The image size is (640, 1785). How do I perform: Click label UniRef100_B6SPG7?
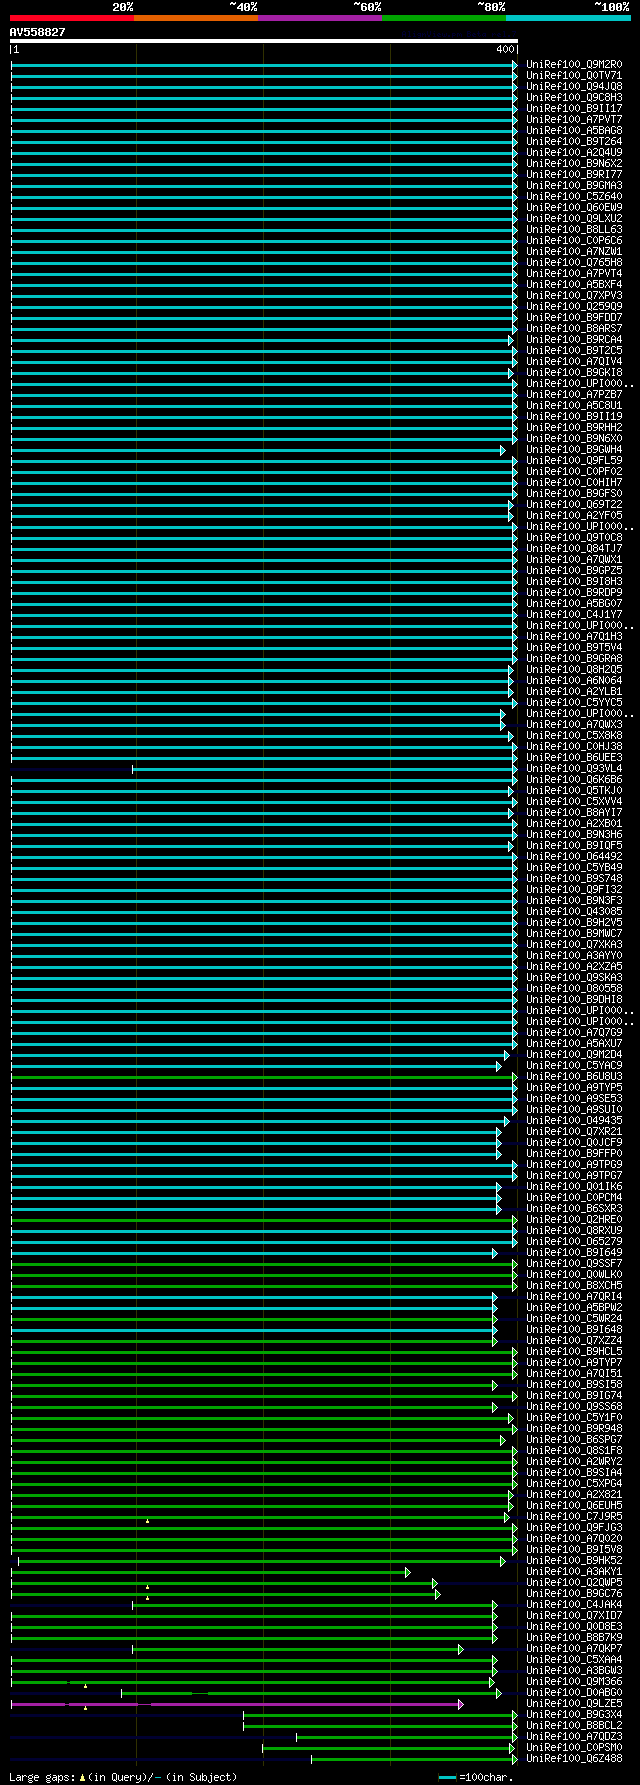pyautogui.click(x=574, y=1439)
